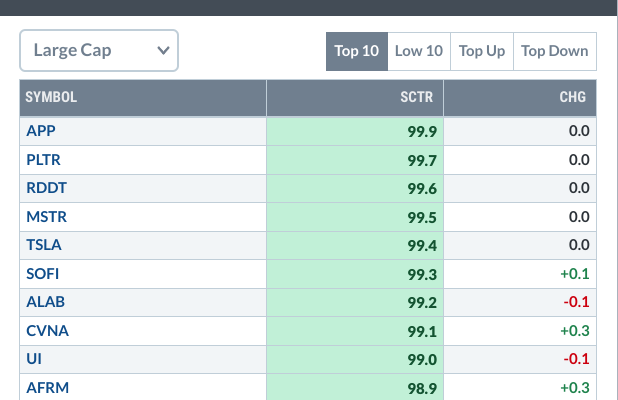618x400 pixels.
Task: Open the UI symbol link
Action: pyautogui.click(x=34, y=359)
